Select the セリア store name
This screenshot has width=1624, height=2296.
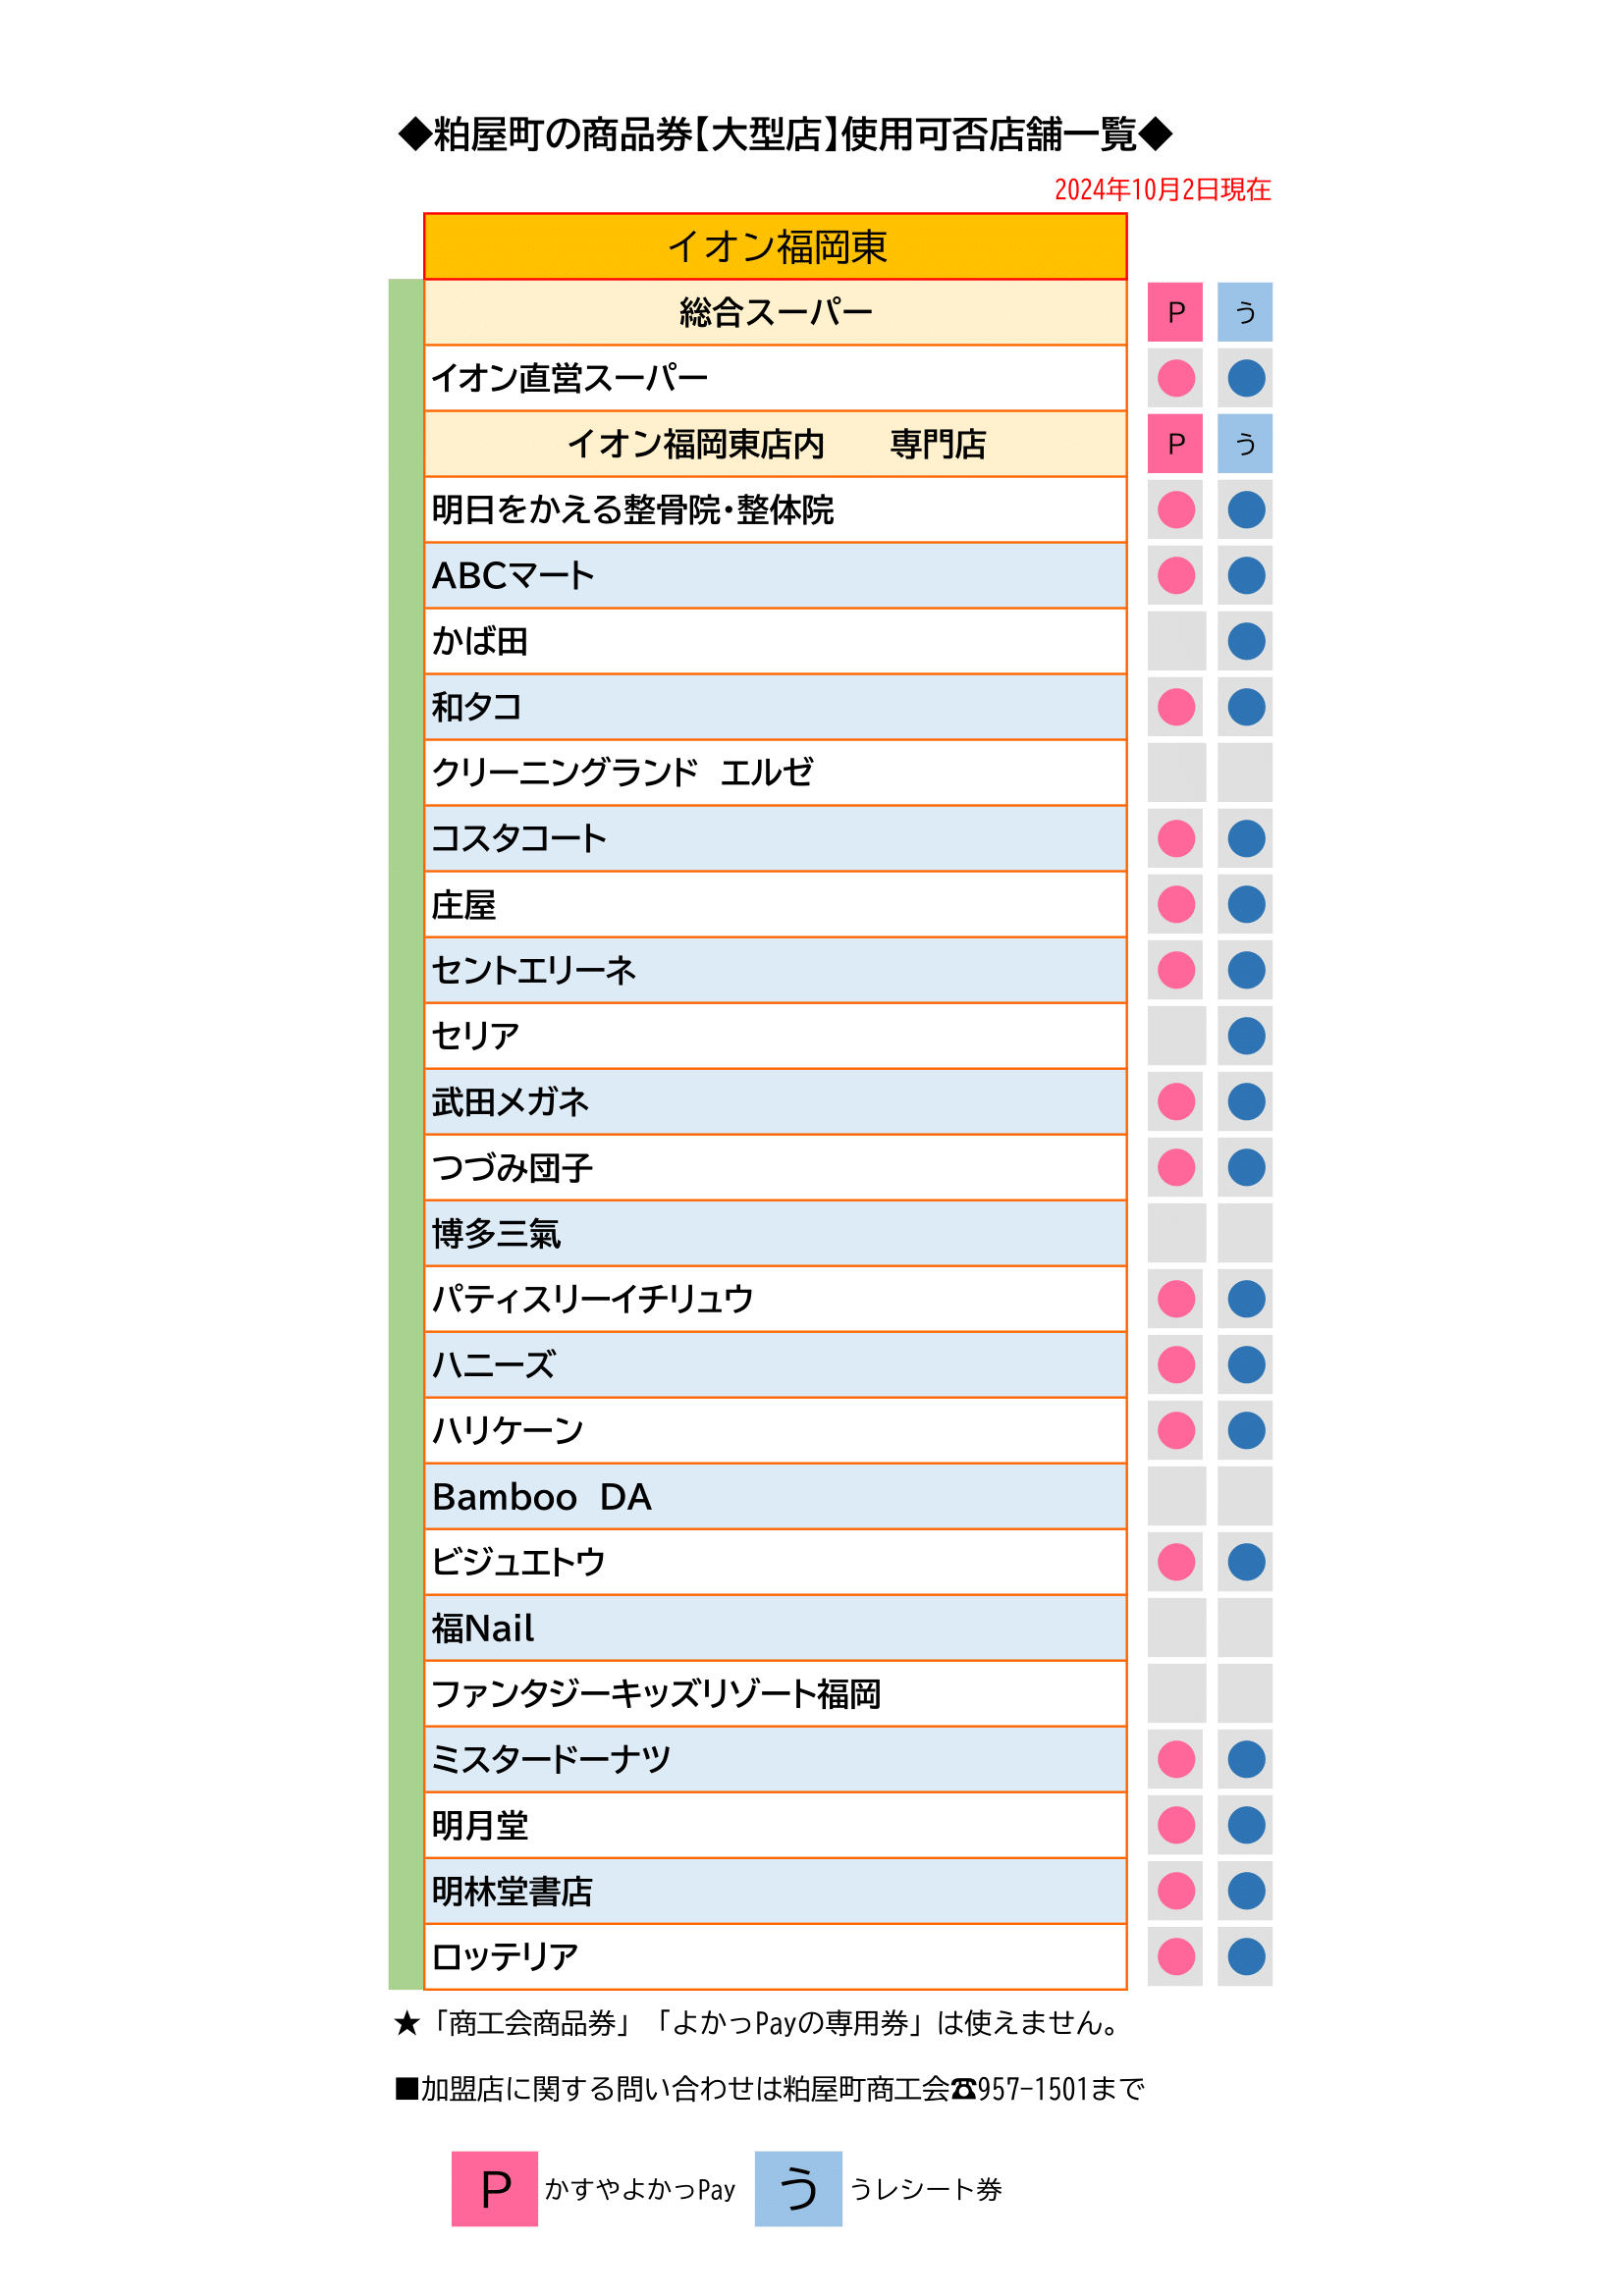click(475, 1036)
